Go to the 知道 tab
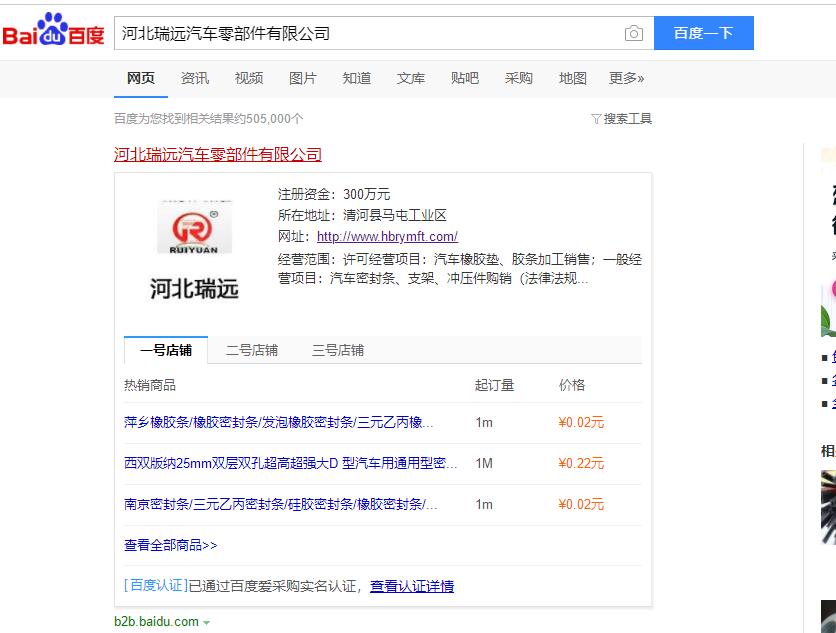836x633 pixels. 357,78
